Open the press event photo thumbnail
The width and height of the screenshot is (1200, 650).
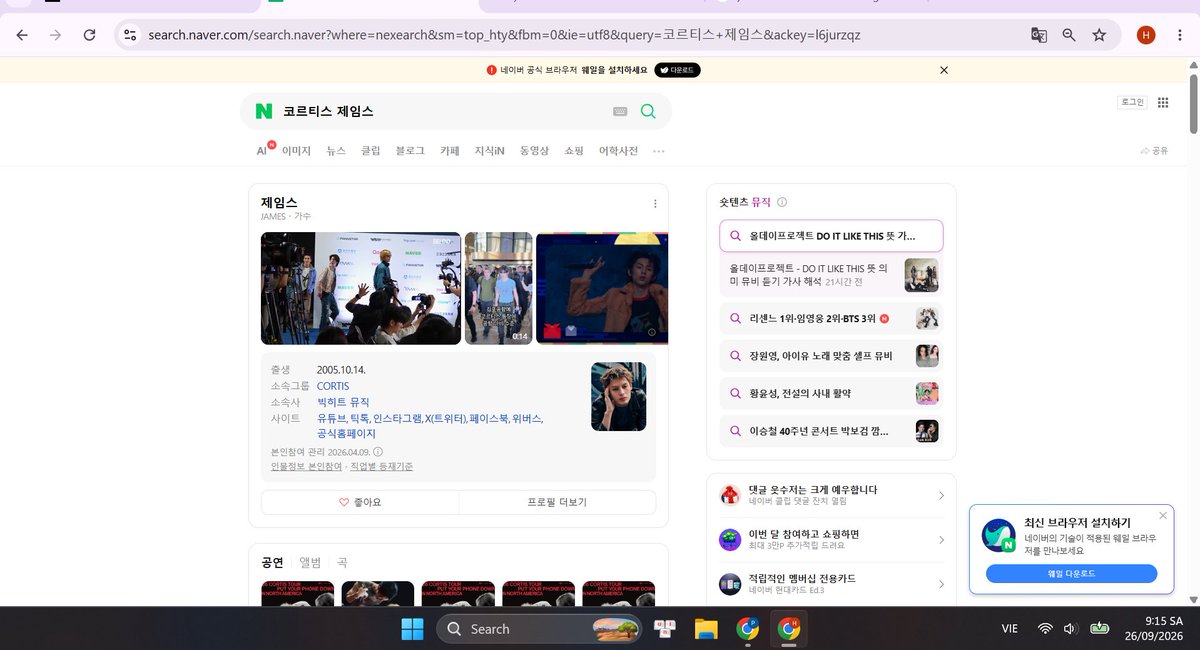(361, 288)
